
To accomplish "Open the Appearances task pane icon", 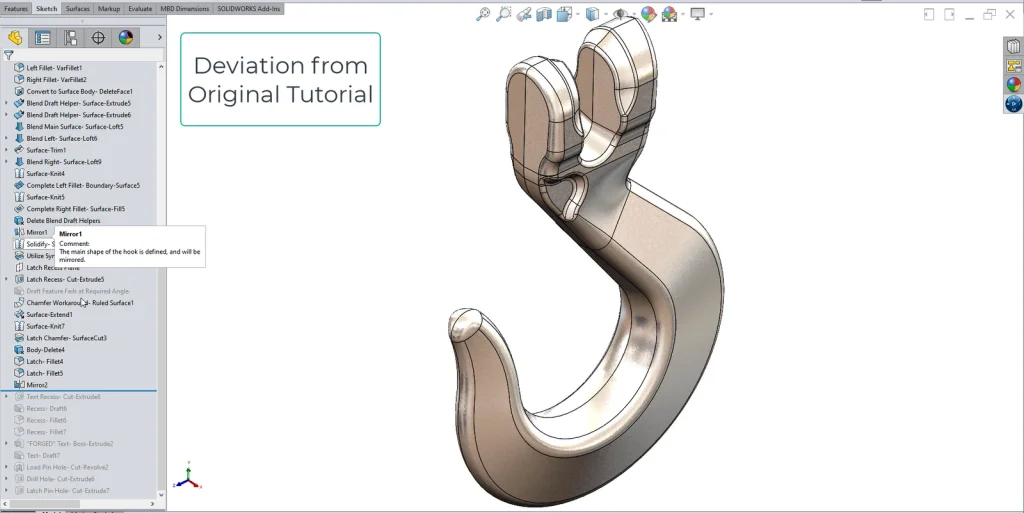I will click(x=1013, y=85).
